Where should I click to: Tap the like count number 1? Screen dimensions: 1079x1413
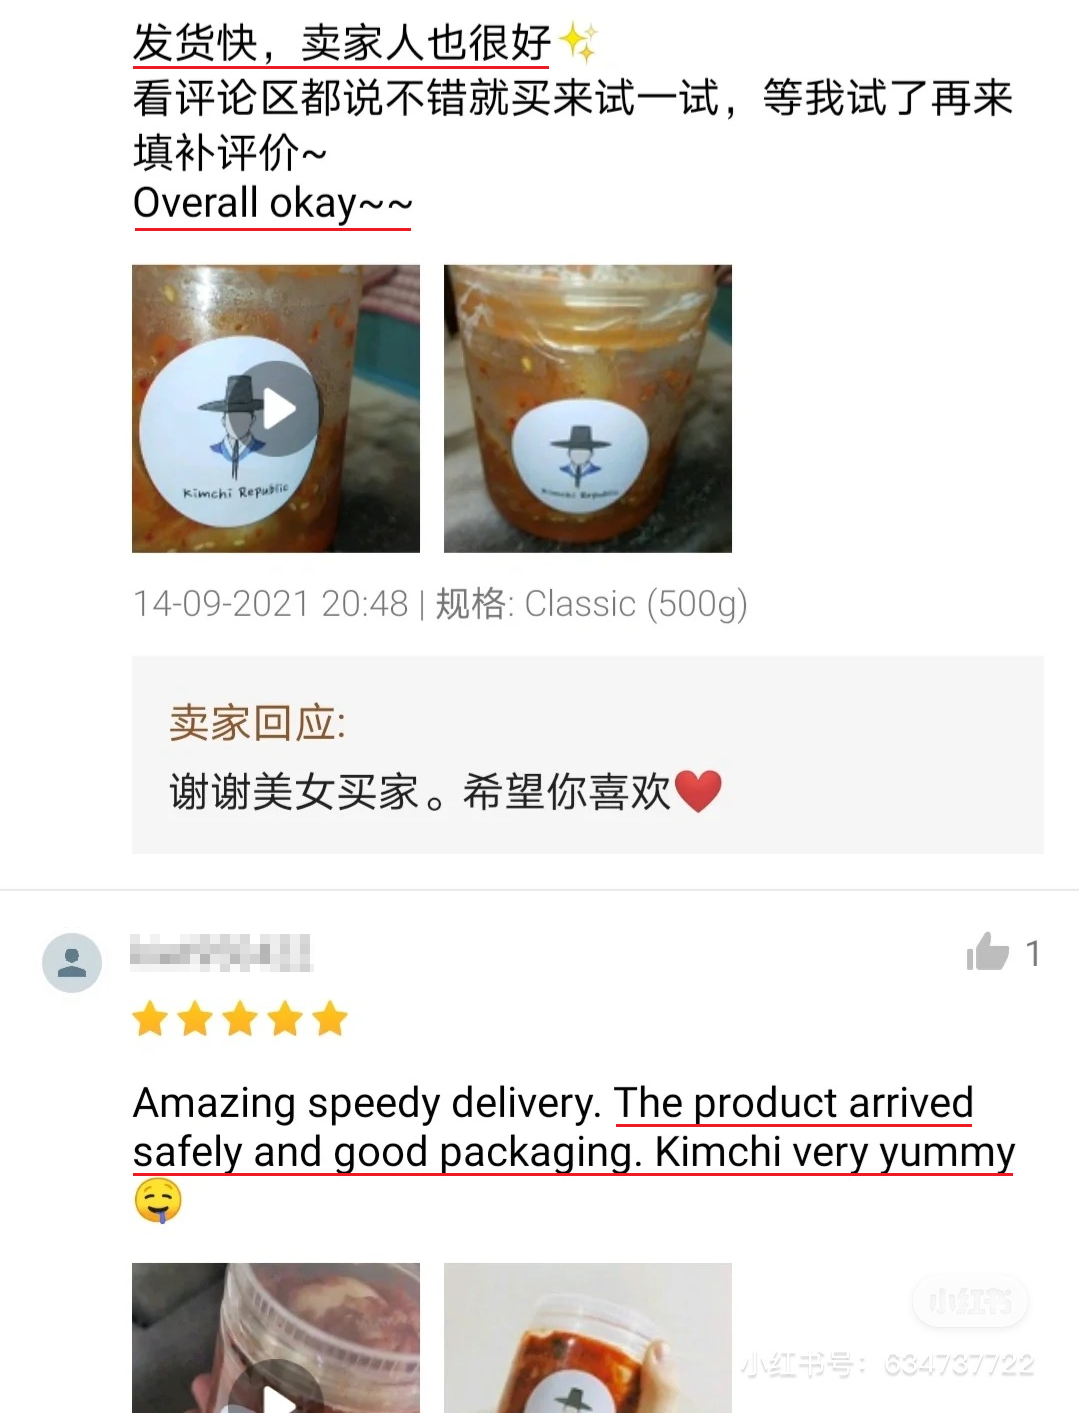point(1033,953)
